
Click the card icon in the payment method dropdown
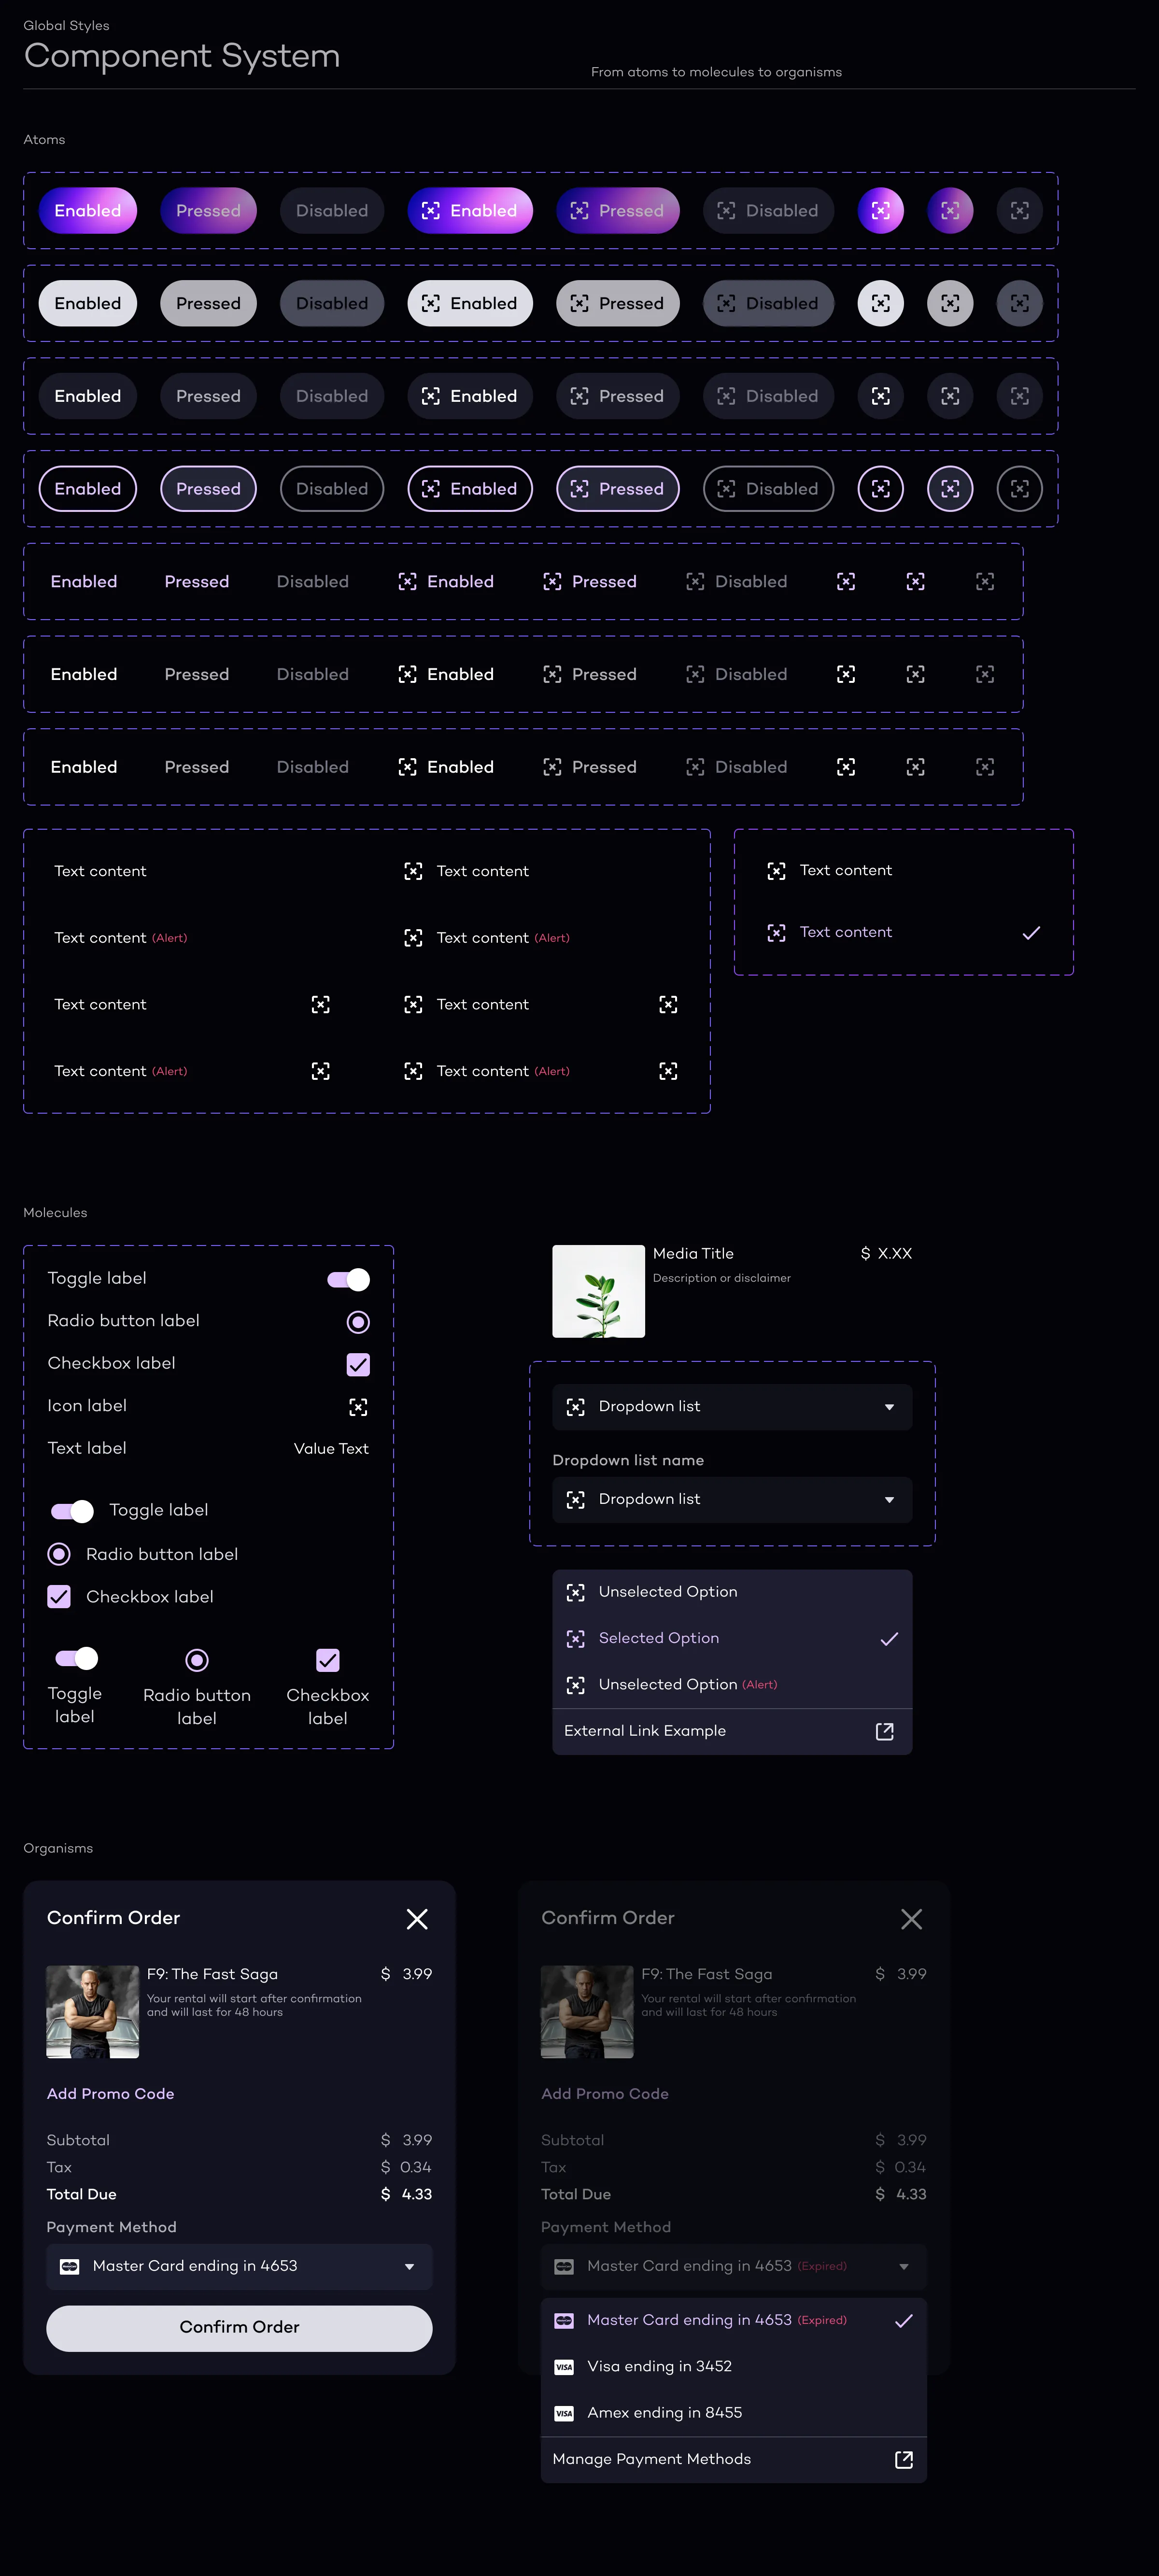(70, 2266)
